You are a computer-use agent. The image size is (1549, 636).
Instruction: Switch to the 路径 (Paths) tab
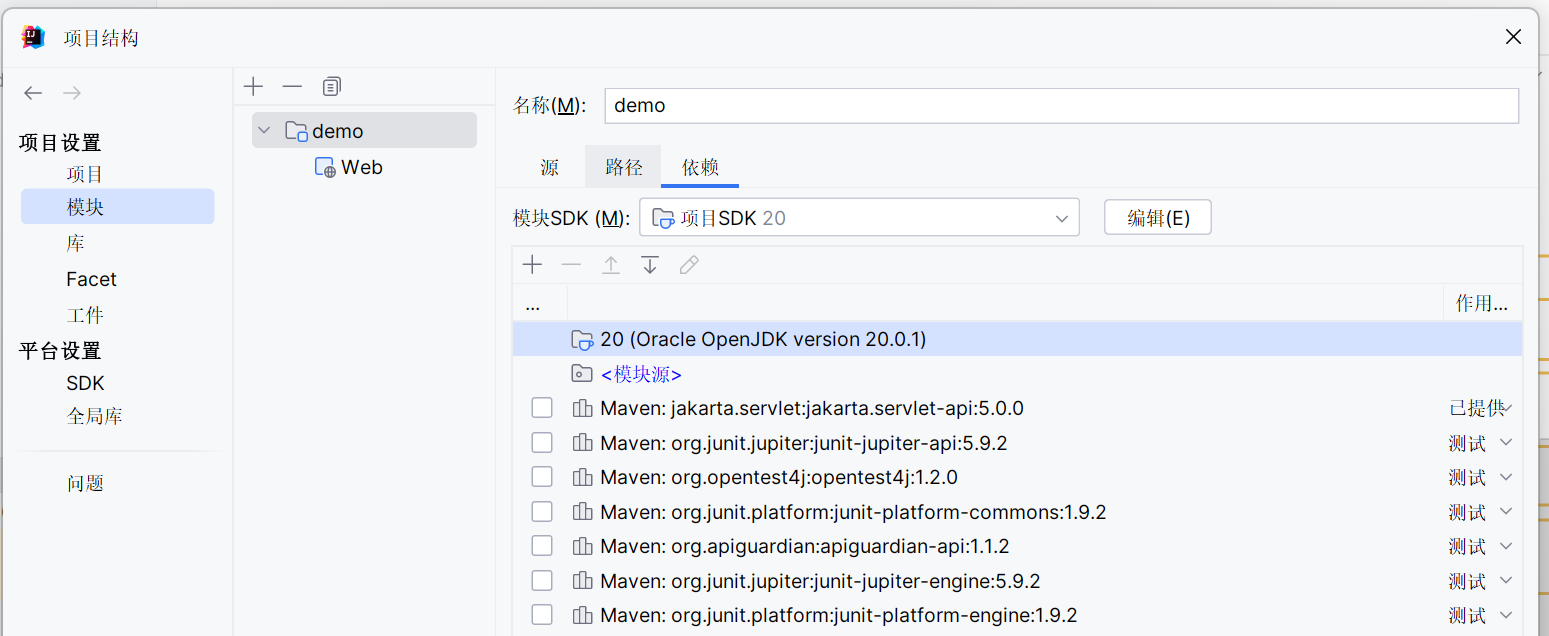pyautogui.click(x=623, y=168)
